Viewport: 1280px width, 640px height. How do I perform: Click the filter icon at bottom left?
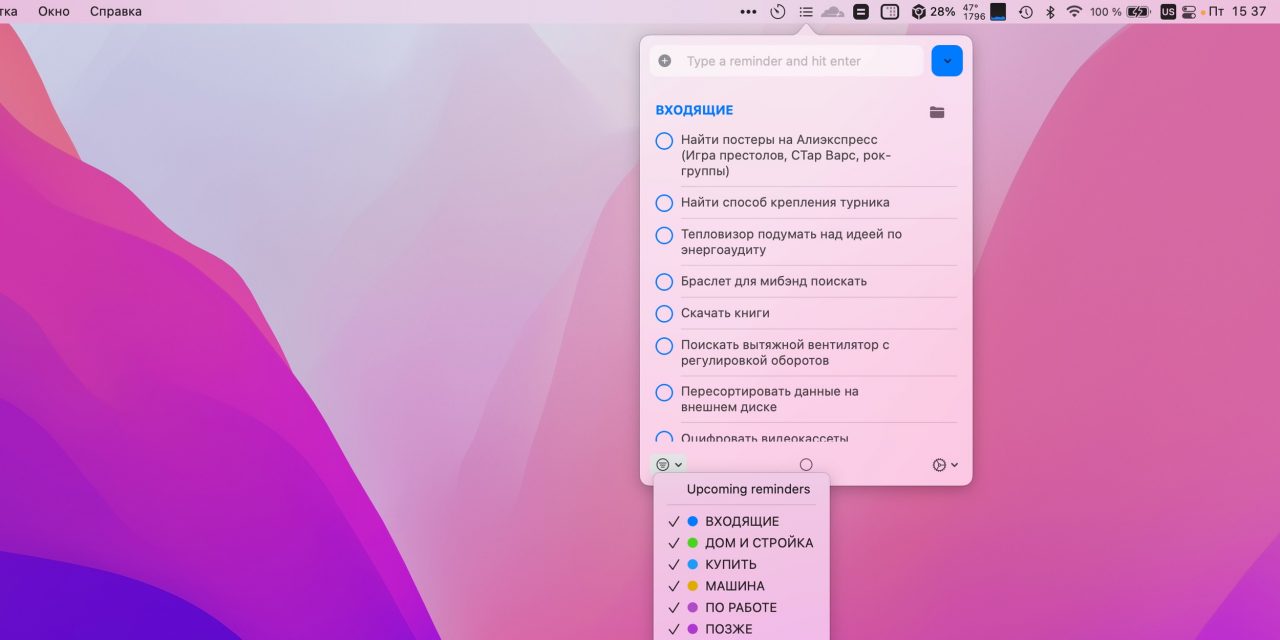[661, 463]
